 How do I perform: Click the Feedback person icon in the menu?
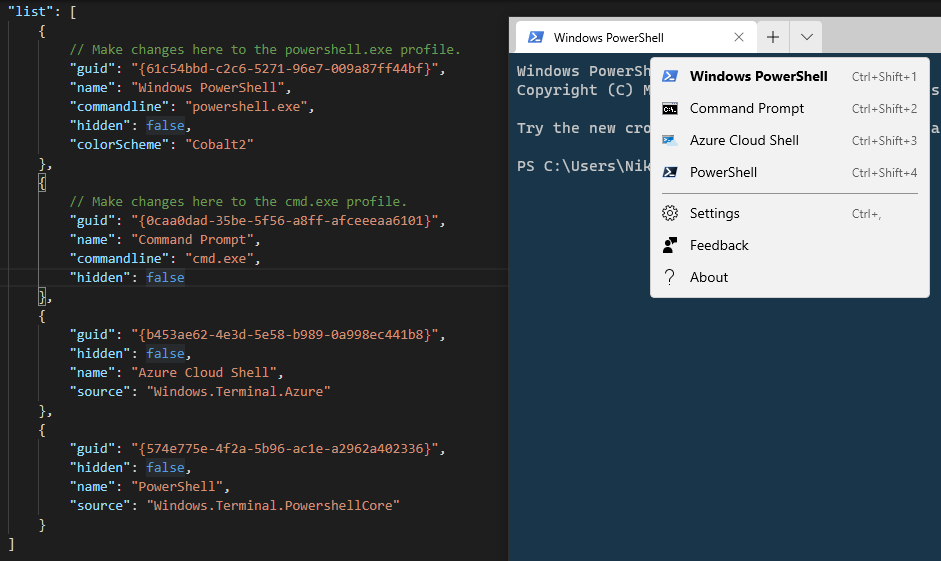point(670,245)
